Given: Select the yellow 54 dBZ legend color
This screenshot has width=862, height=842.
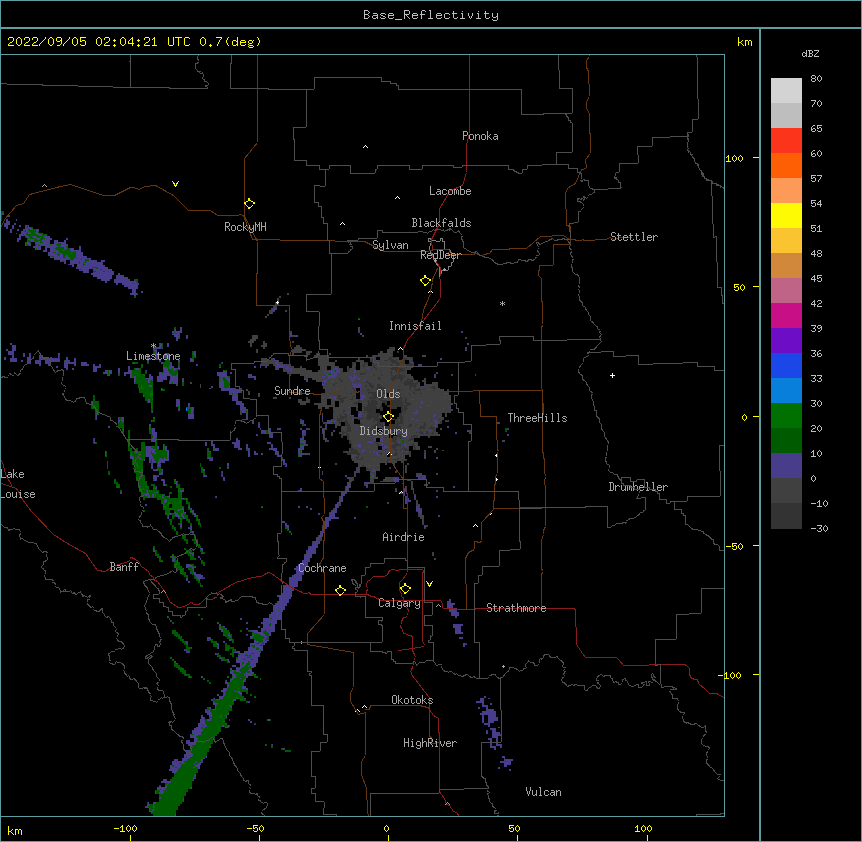Looking at the screenshot, I should 786,215.
